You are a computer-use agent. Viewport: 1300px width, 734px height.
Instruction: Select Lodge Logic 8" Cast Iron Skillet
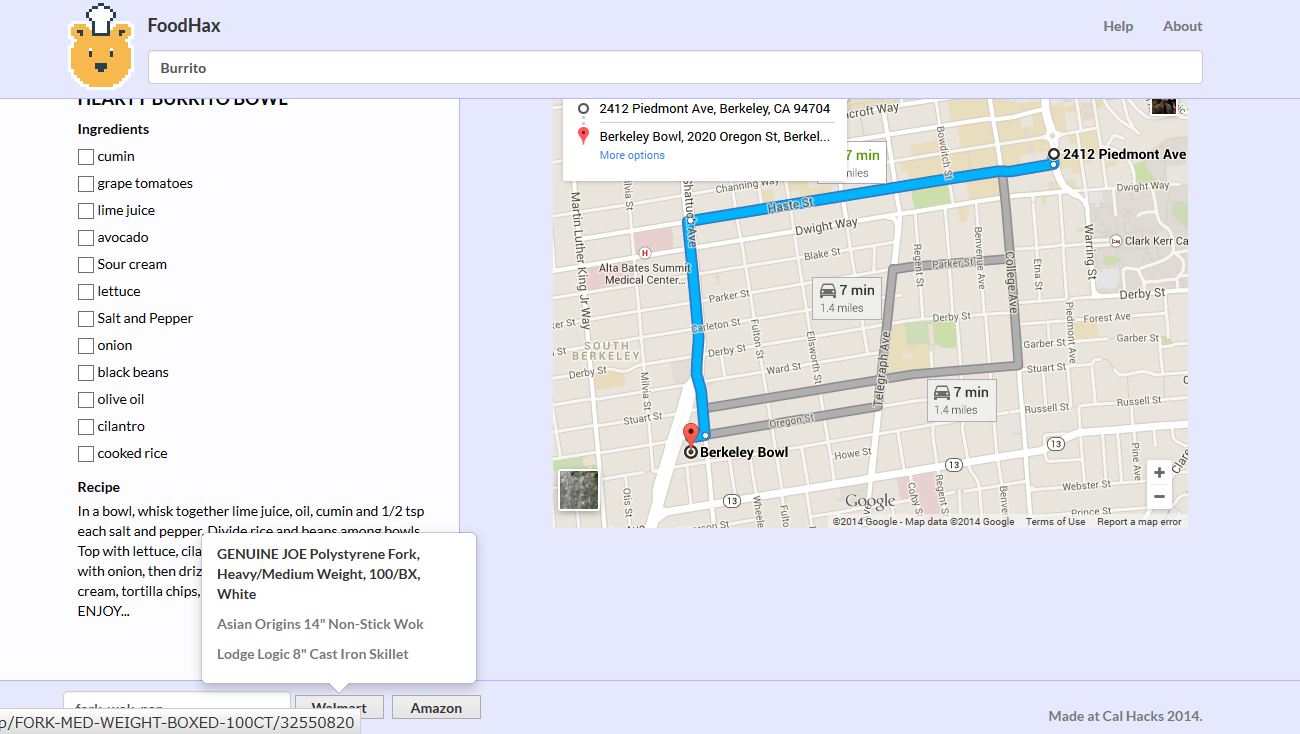pos(313,654)
